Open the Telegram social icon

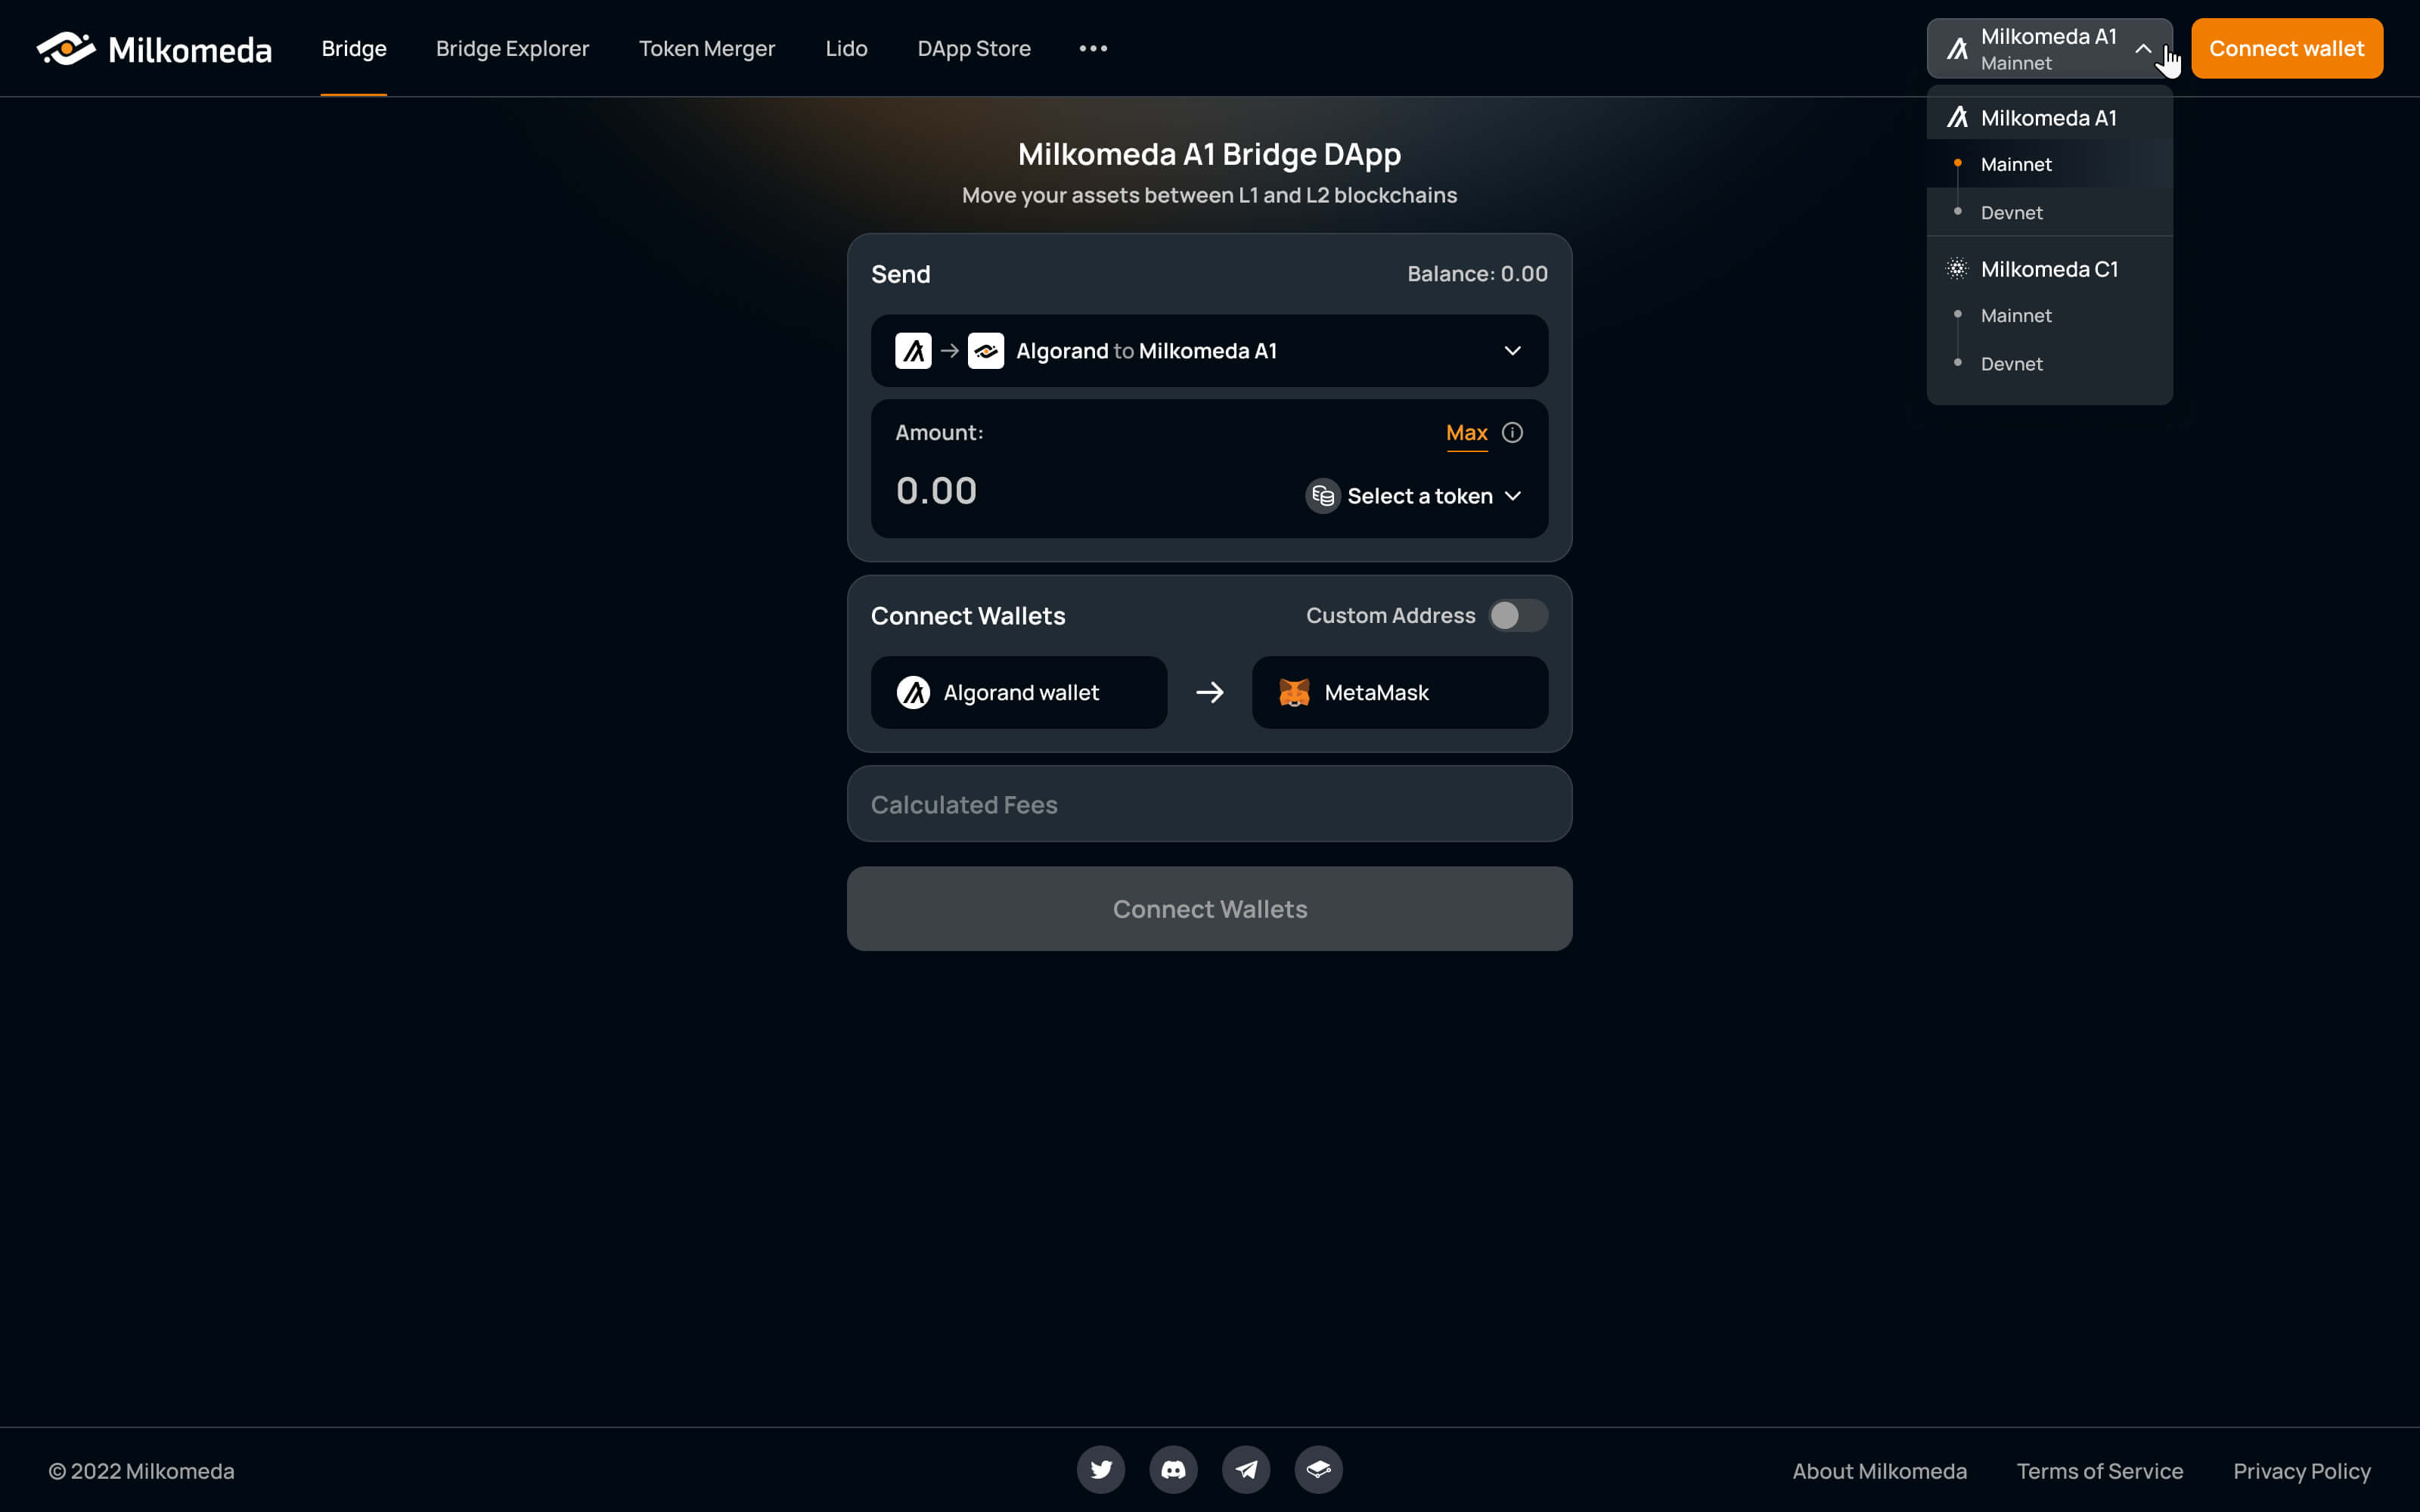[x=1246, y=1469]
